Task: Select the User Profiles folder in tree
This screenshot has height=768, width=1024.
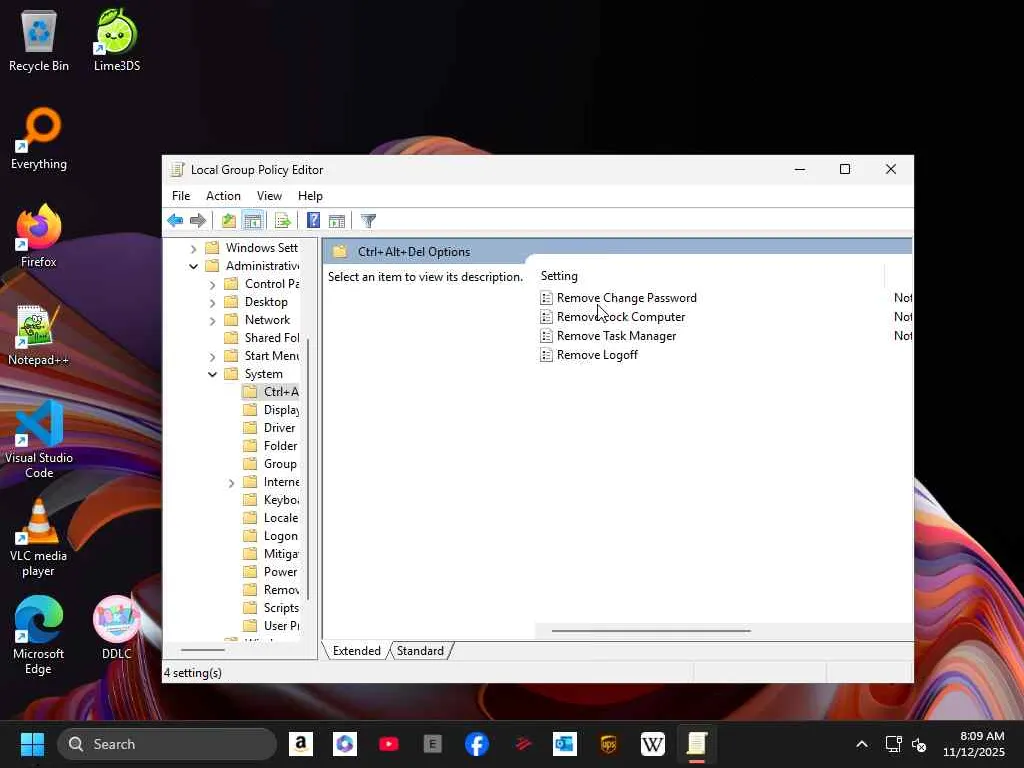Action: point(270,626)
